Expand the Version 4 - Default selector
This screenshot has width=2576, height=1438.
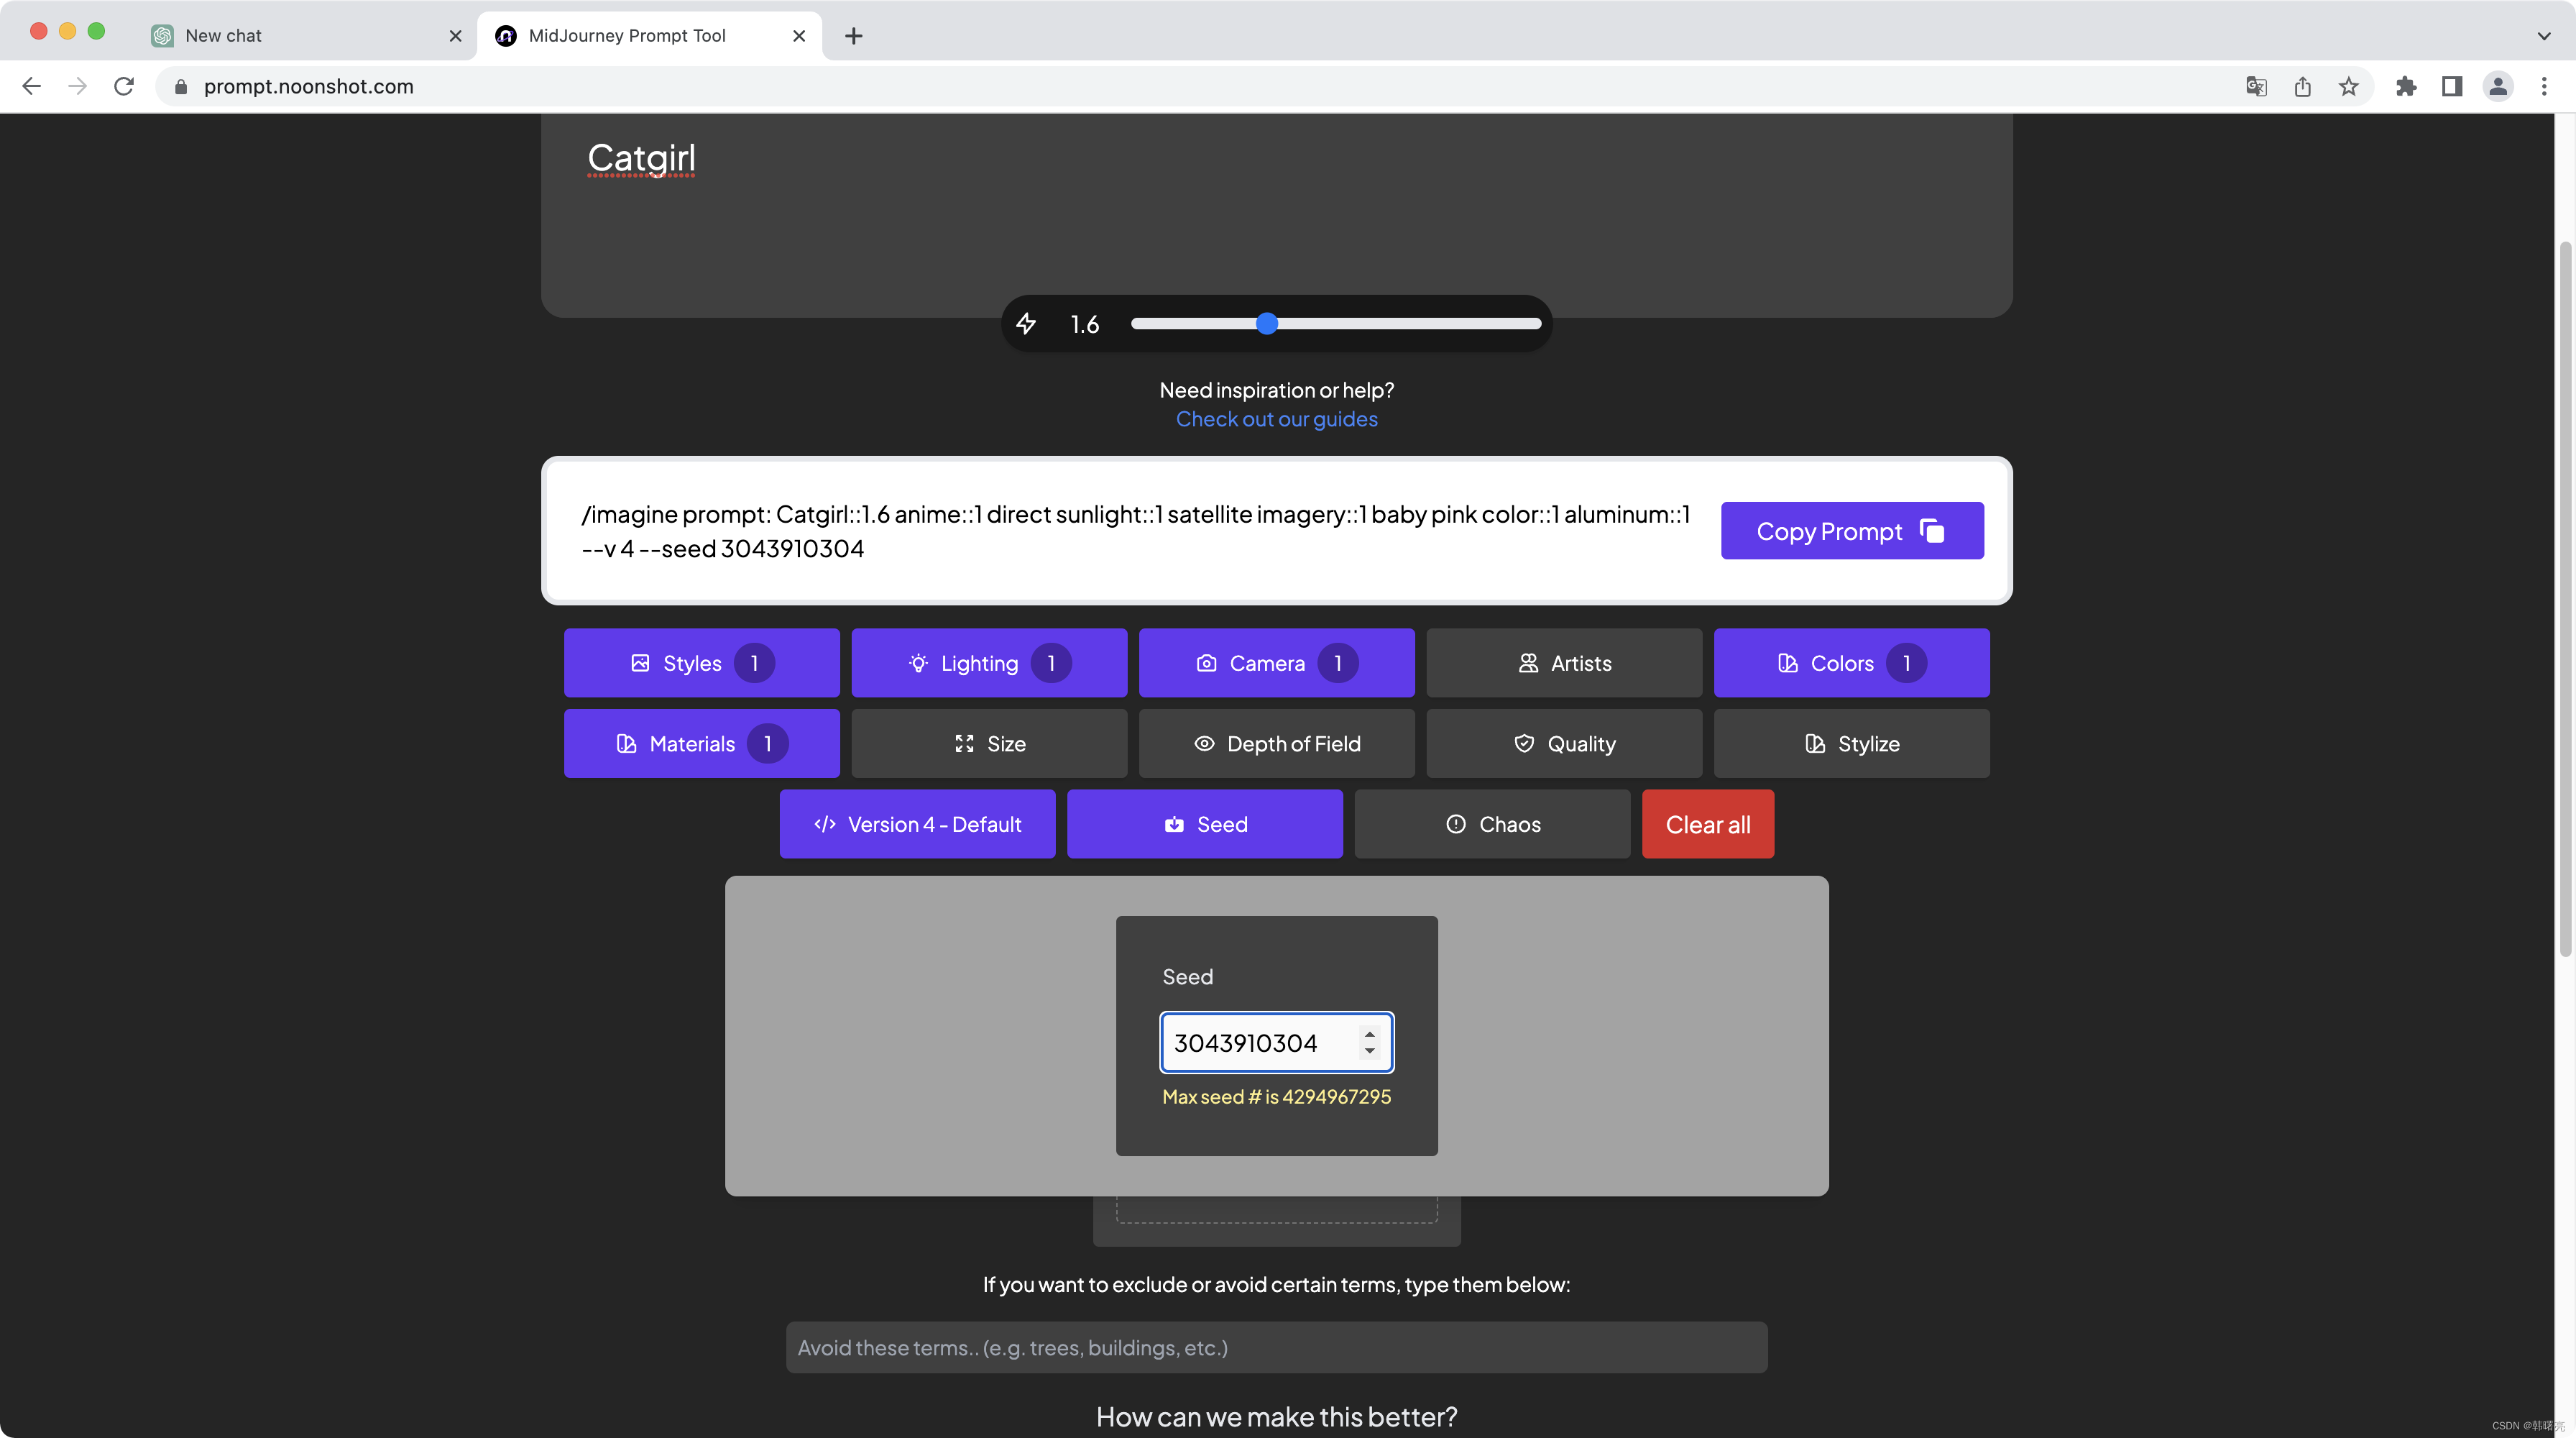[x=917, y=824]
